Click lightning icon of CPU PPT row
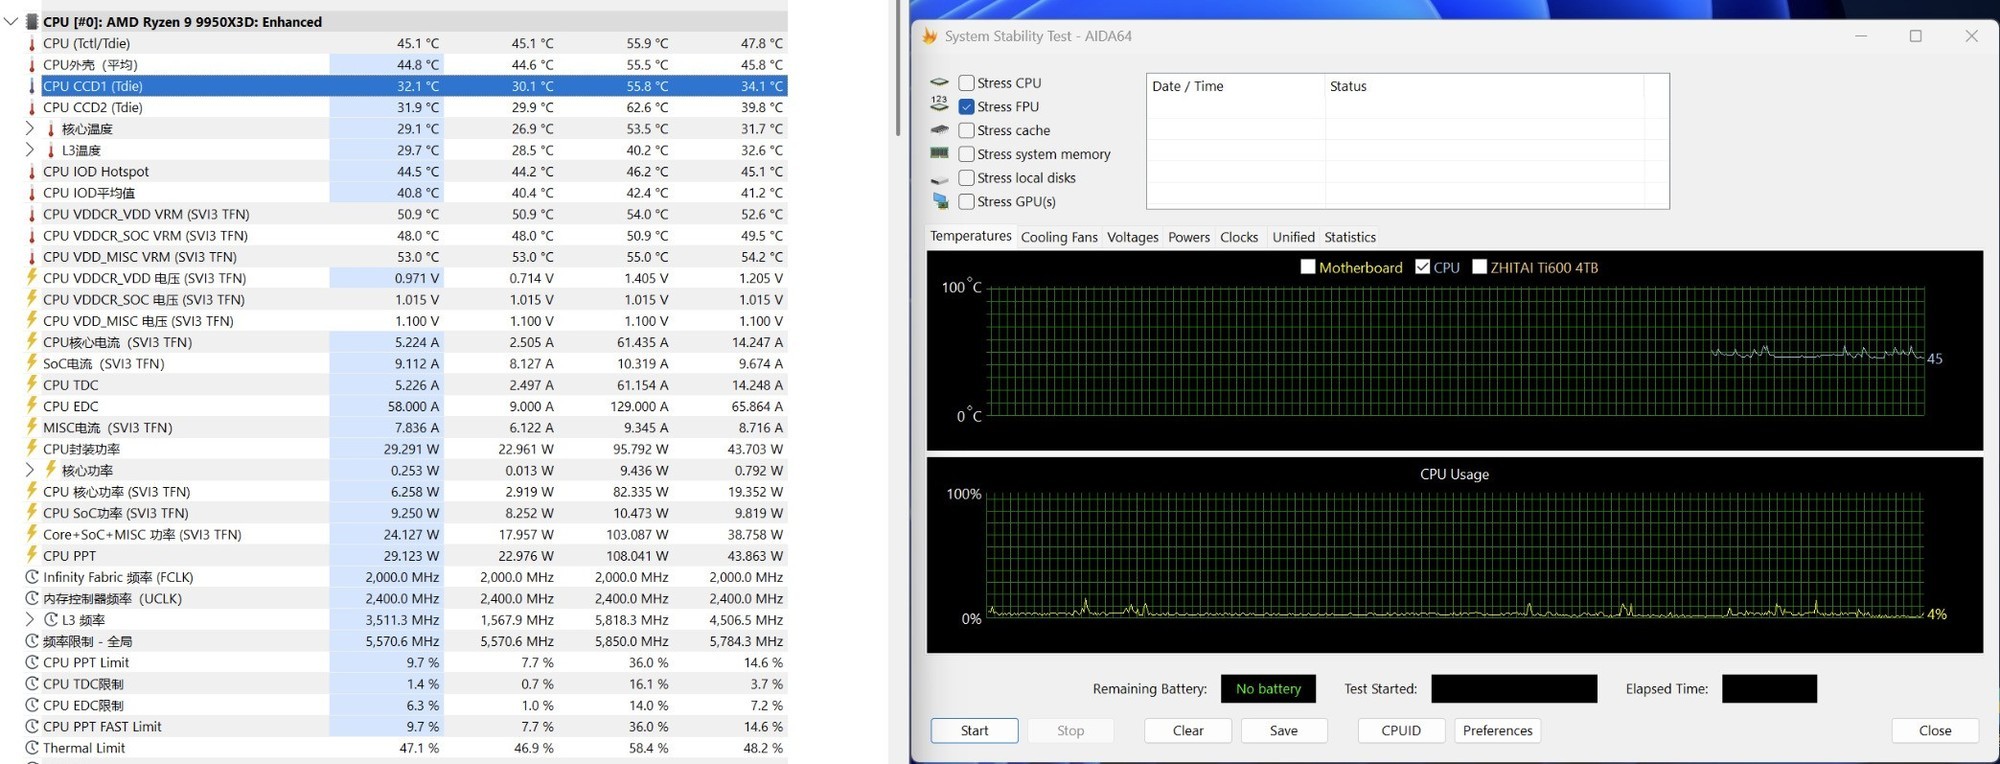Viewport: 2000px width, 764px height. [32, 555]
